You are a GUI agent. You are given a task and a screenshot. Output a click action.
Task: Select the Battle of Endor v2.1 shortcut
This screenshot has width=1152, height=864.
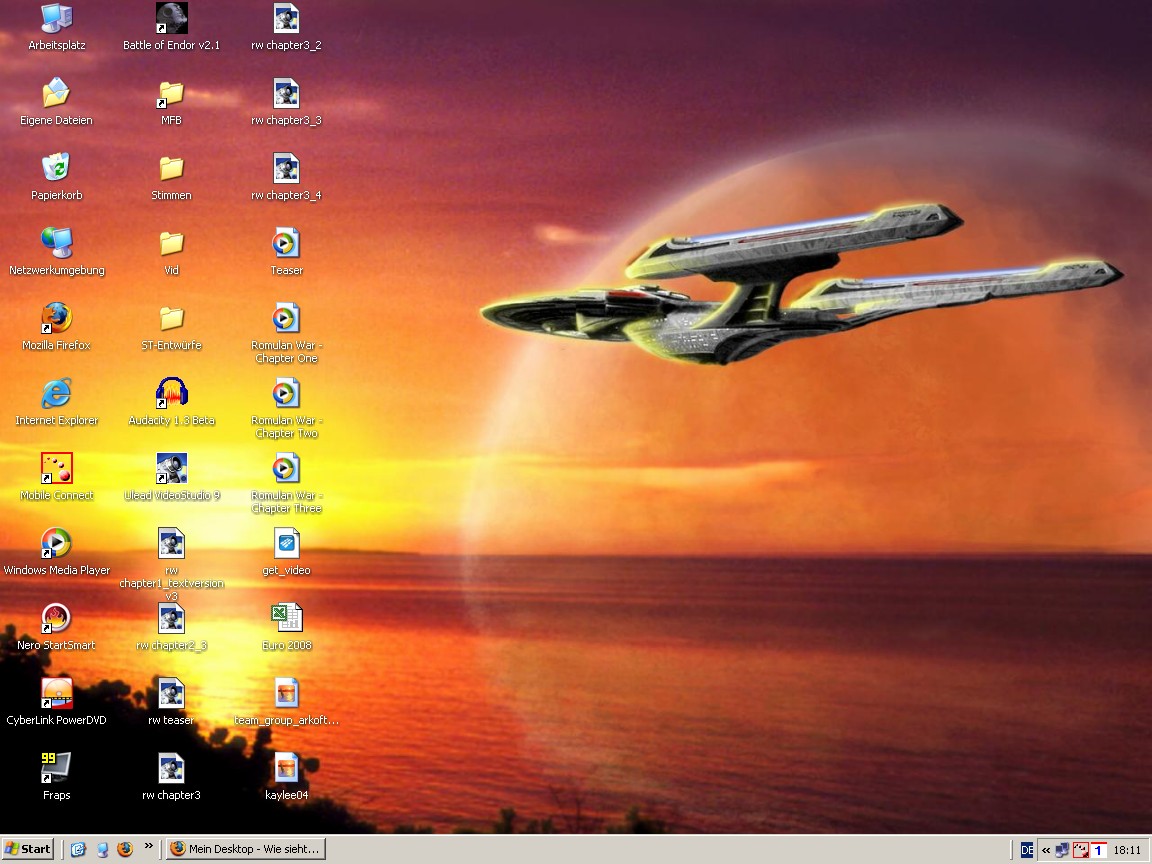click(x=172, y=19)
